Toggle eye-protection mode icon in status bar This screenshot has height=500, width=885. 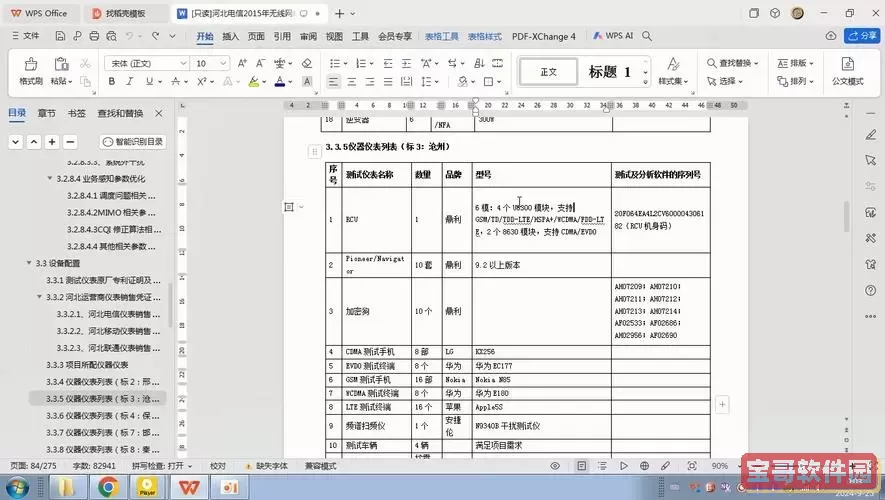(555, 466)
